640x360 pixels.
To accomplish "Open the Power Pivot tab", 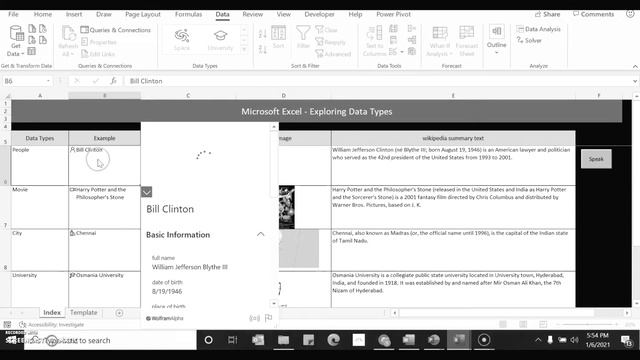I will 393,14.
